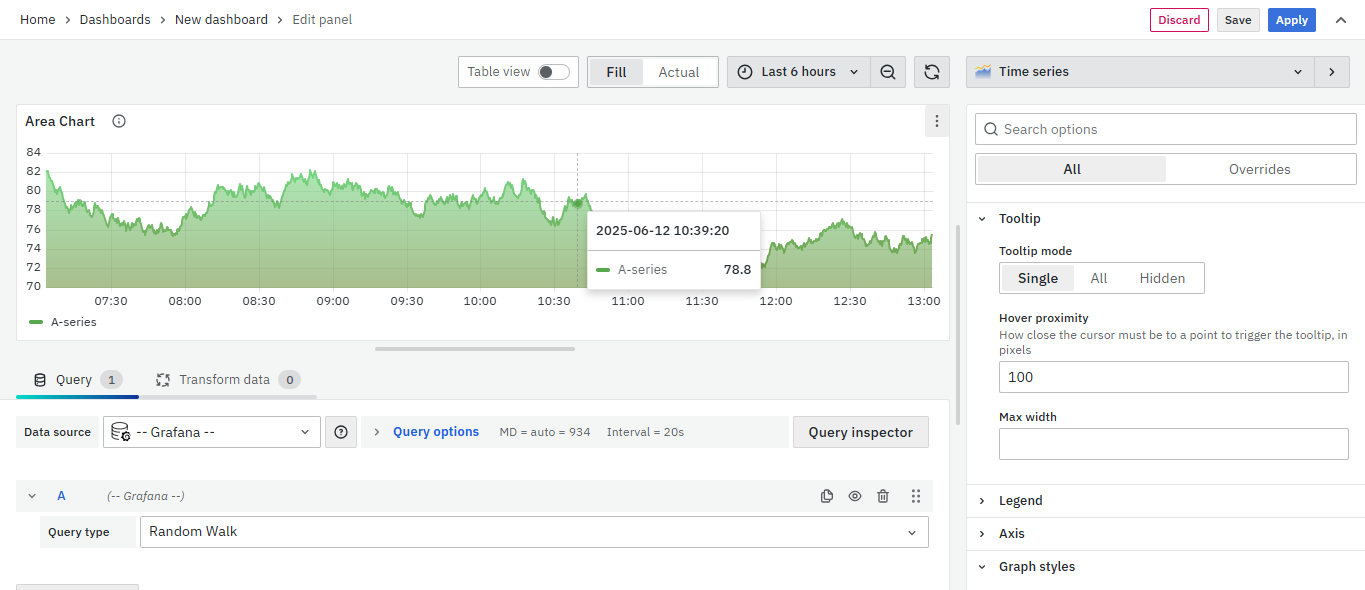
Task: Click the drag handle icon on query A
Action: pyautogui.click(x=915, y=496)
